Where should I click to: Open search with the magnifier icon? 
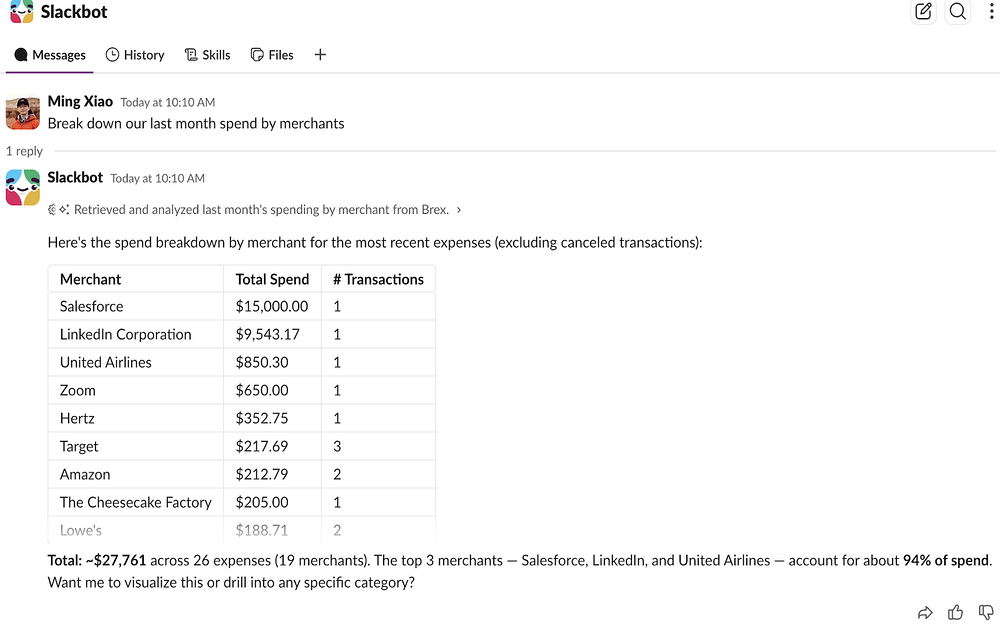point(957,11)
